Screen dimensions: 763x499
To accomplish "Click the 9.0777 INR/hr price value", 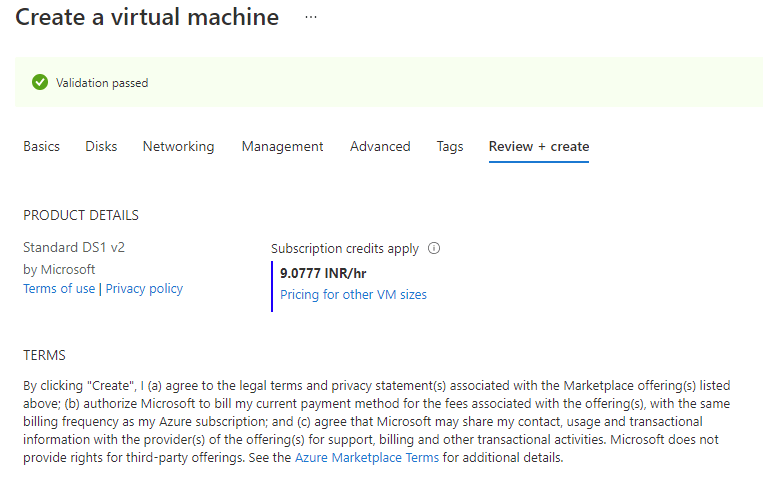I will pos(323,273).
